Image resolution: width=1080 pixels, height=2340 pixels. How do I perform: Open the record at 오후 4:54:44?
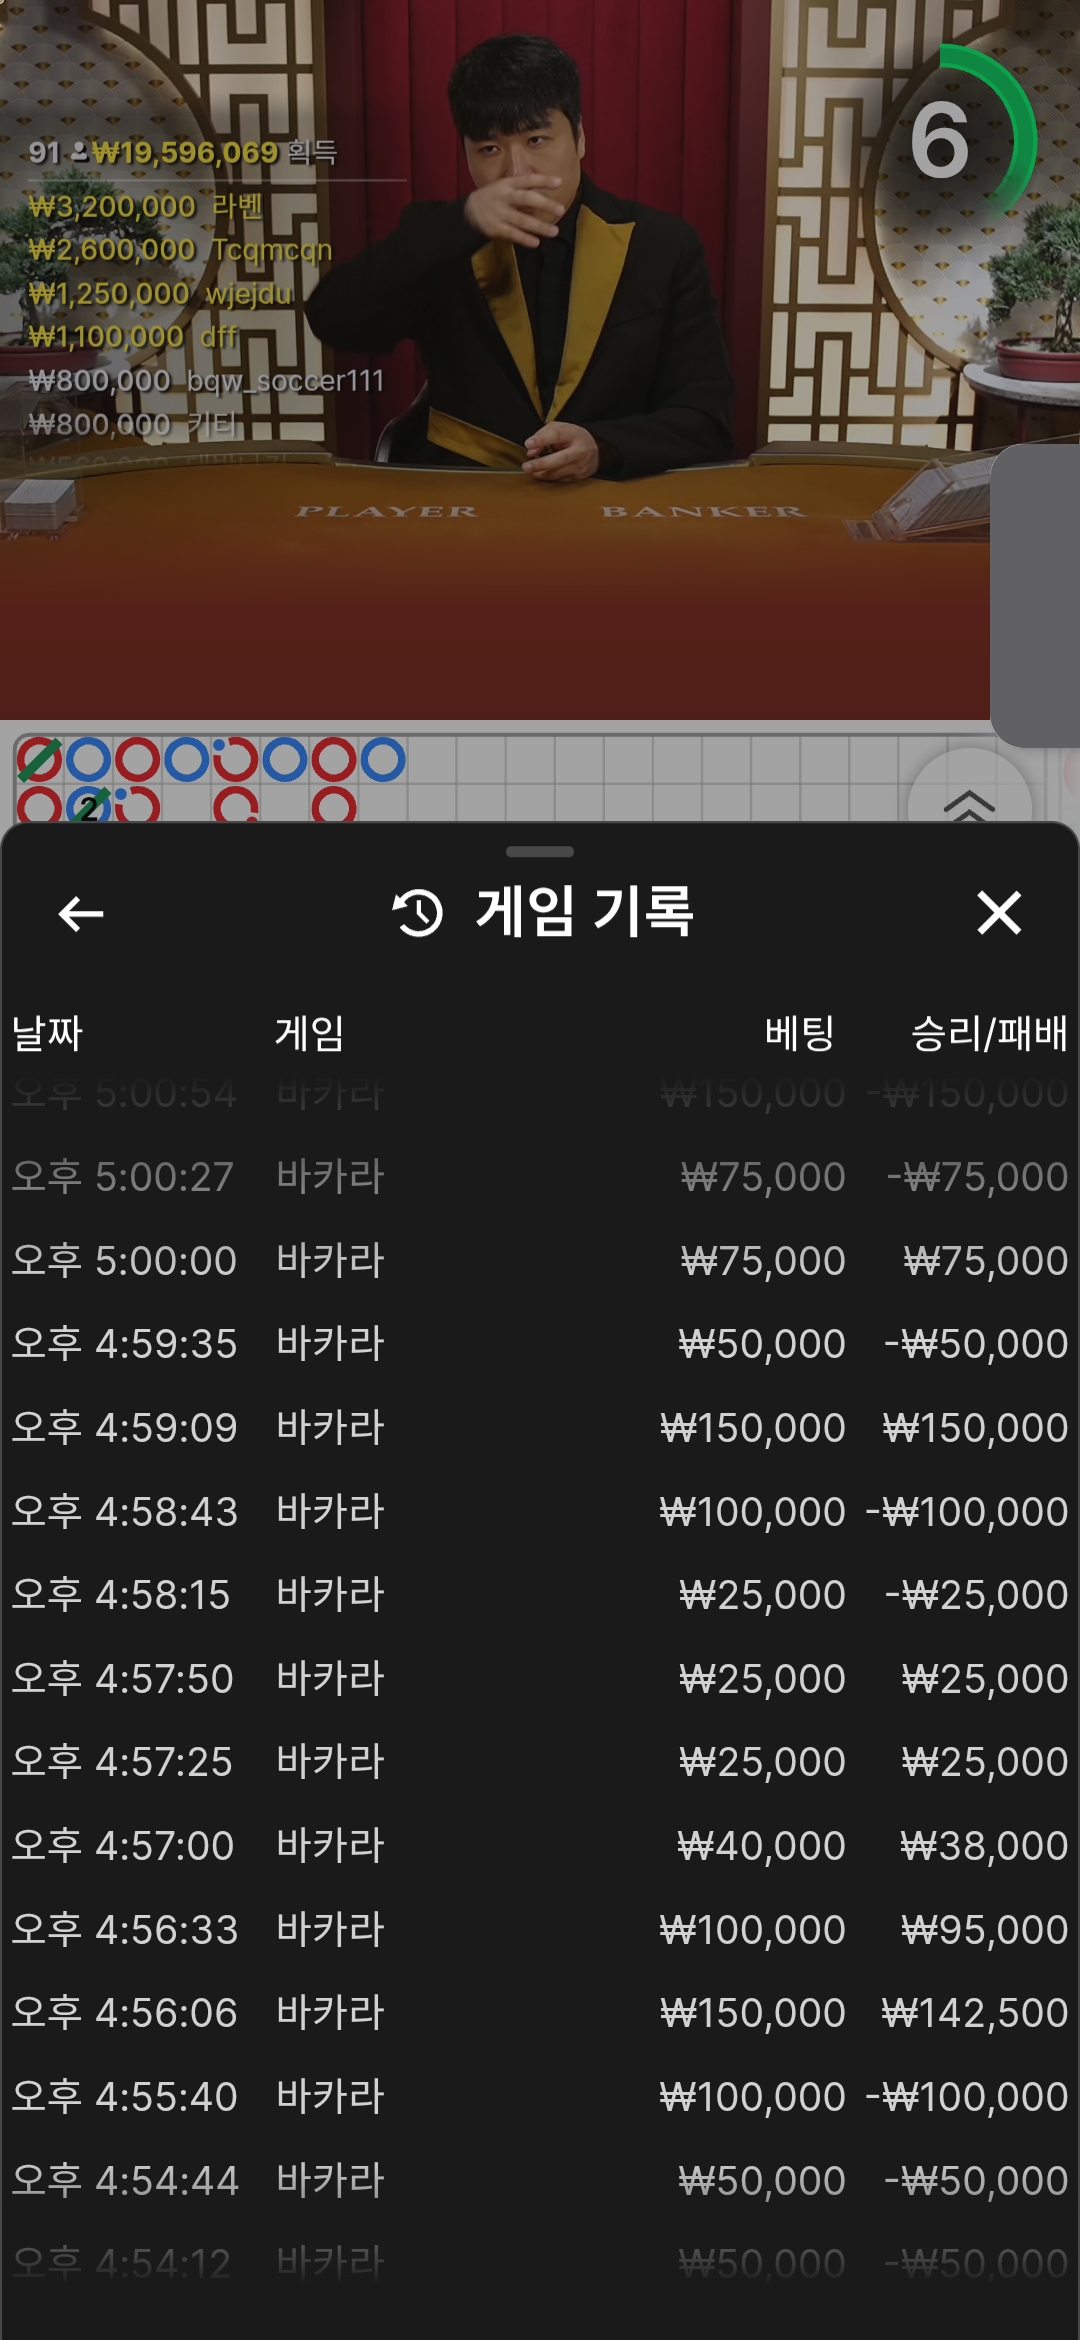click(540, 2181)
